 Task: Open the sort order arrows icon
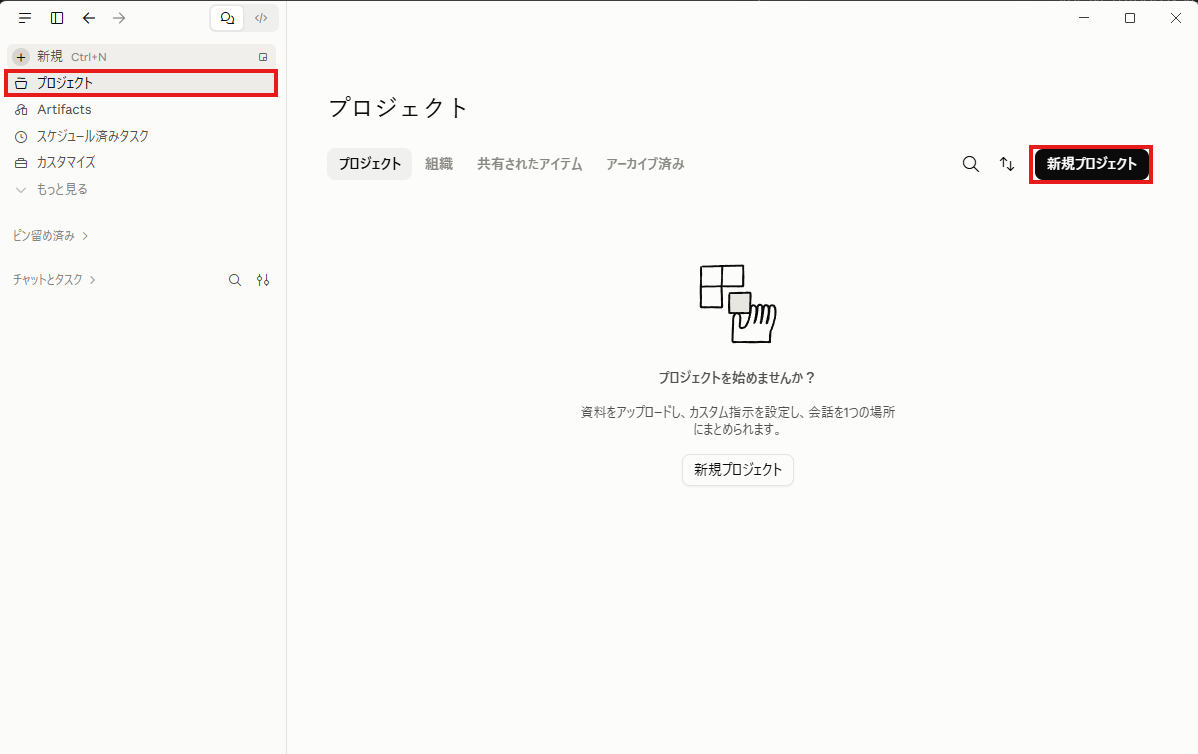tap(1007, 164)
